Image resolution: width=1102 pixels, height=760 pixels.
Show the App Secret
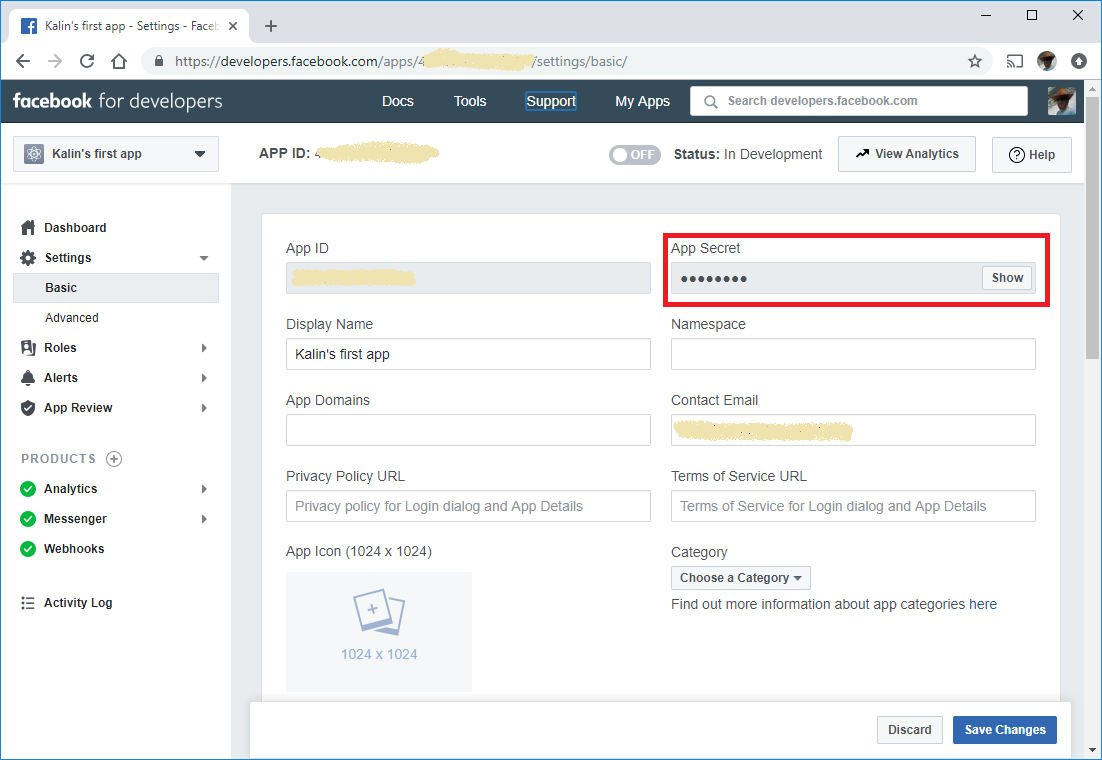[1007, 278]
